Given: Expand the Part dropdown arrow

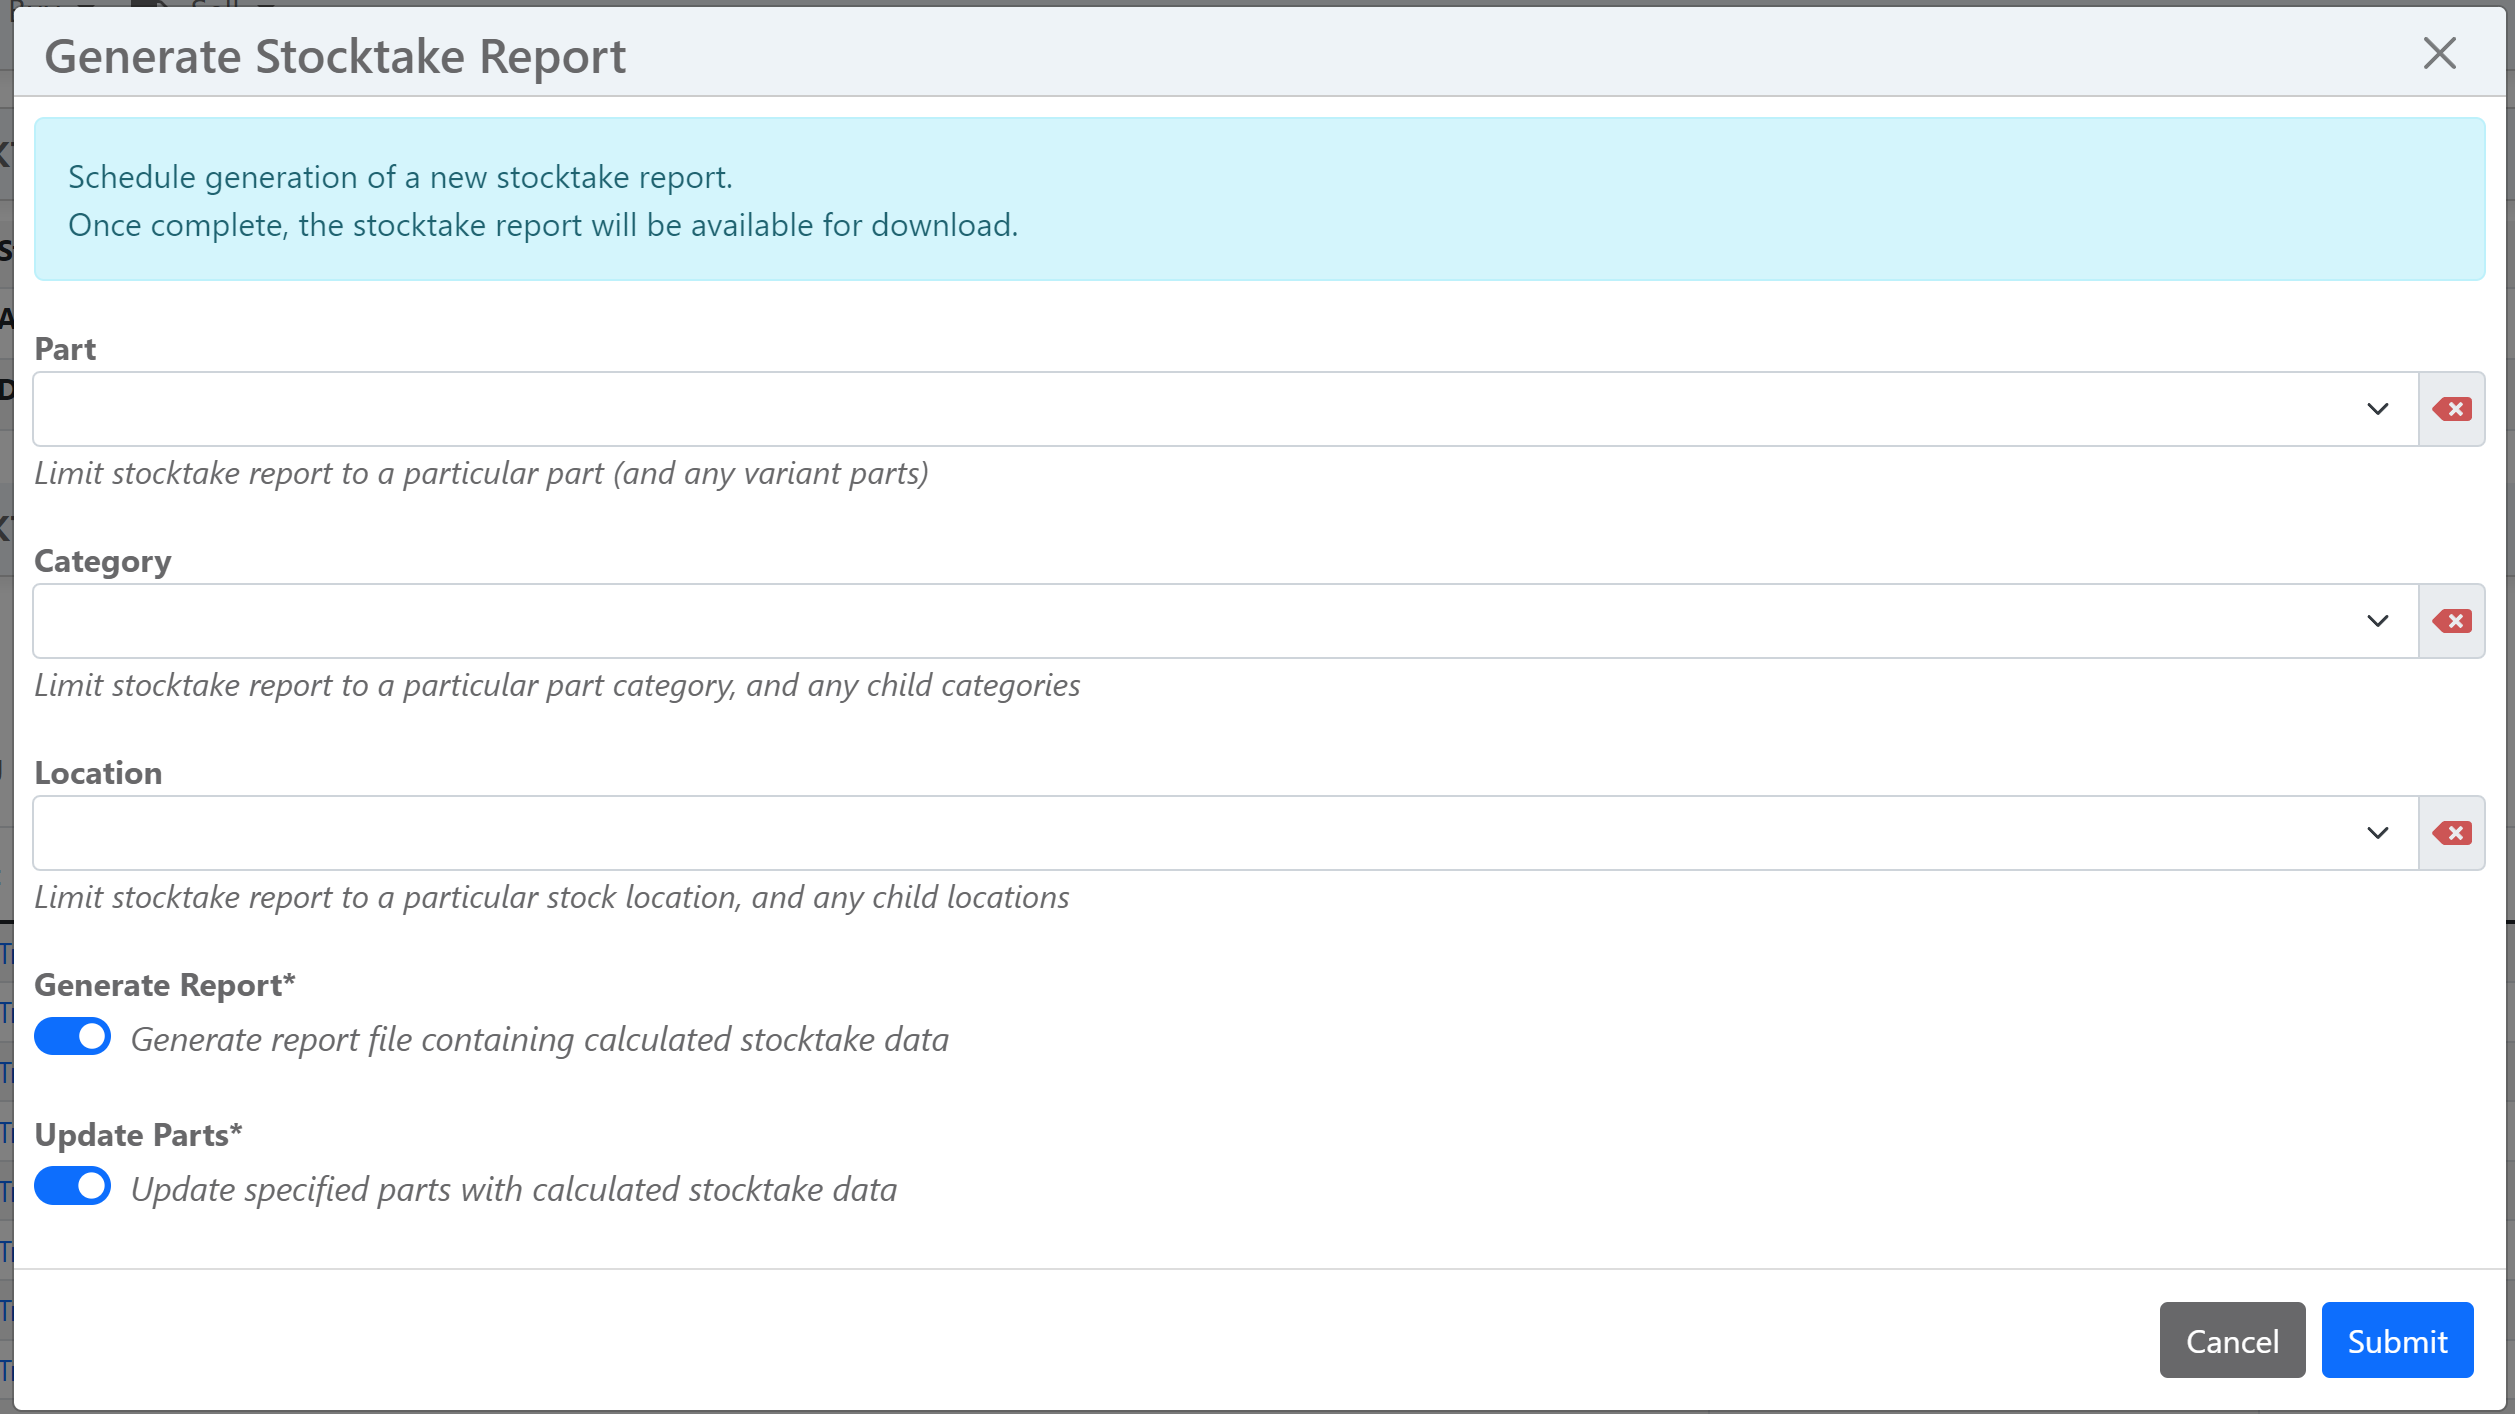Looking at the screenshot, I should point(2377,409).
